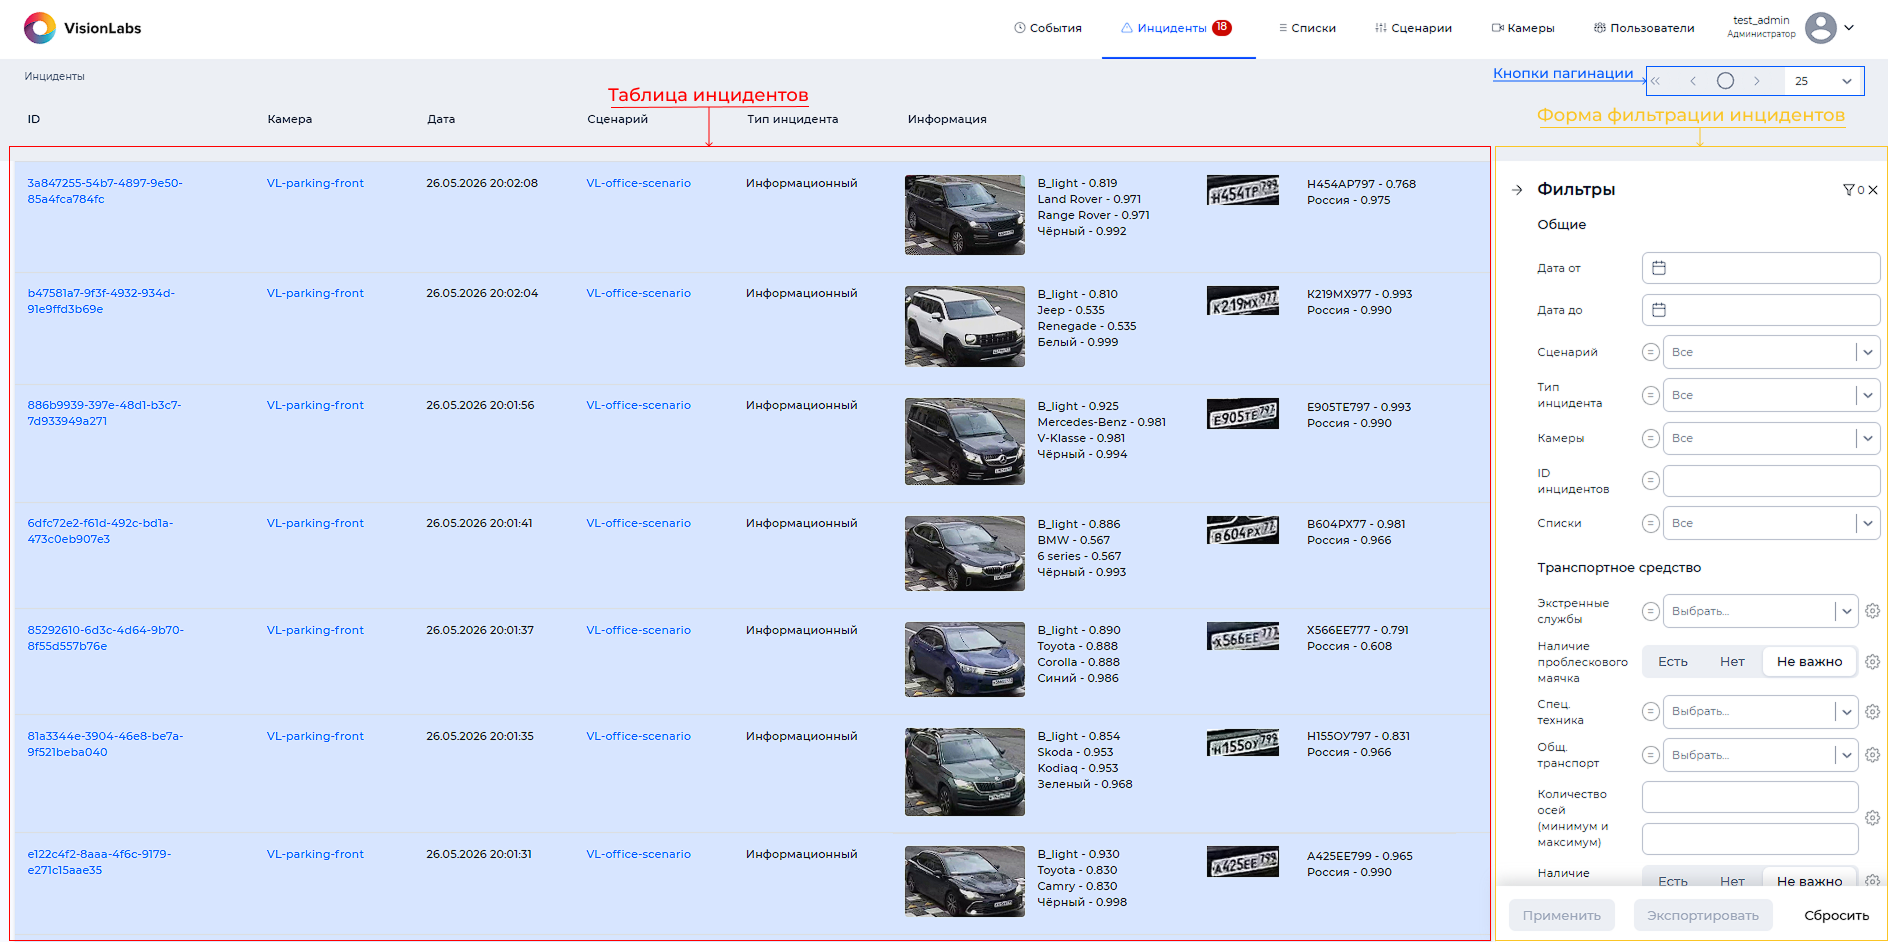View license plate image H155OY797

coord(1243,743)
